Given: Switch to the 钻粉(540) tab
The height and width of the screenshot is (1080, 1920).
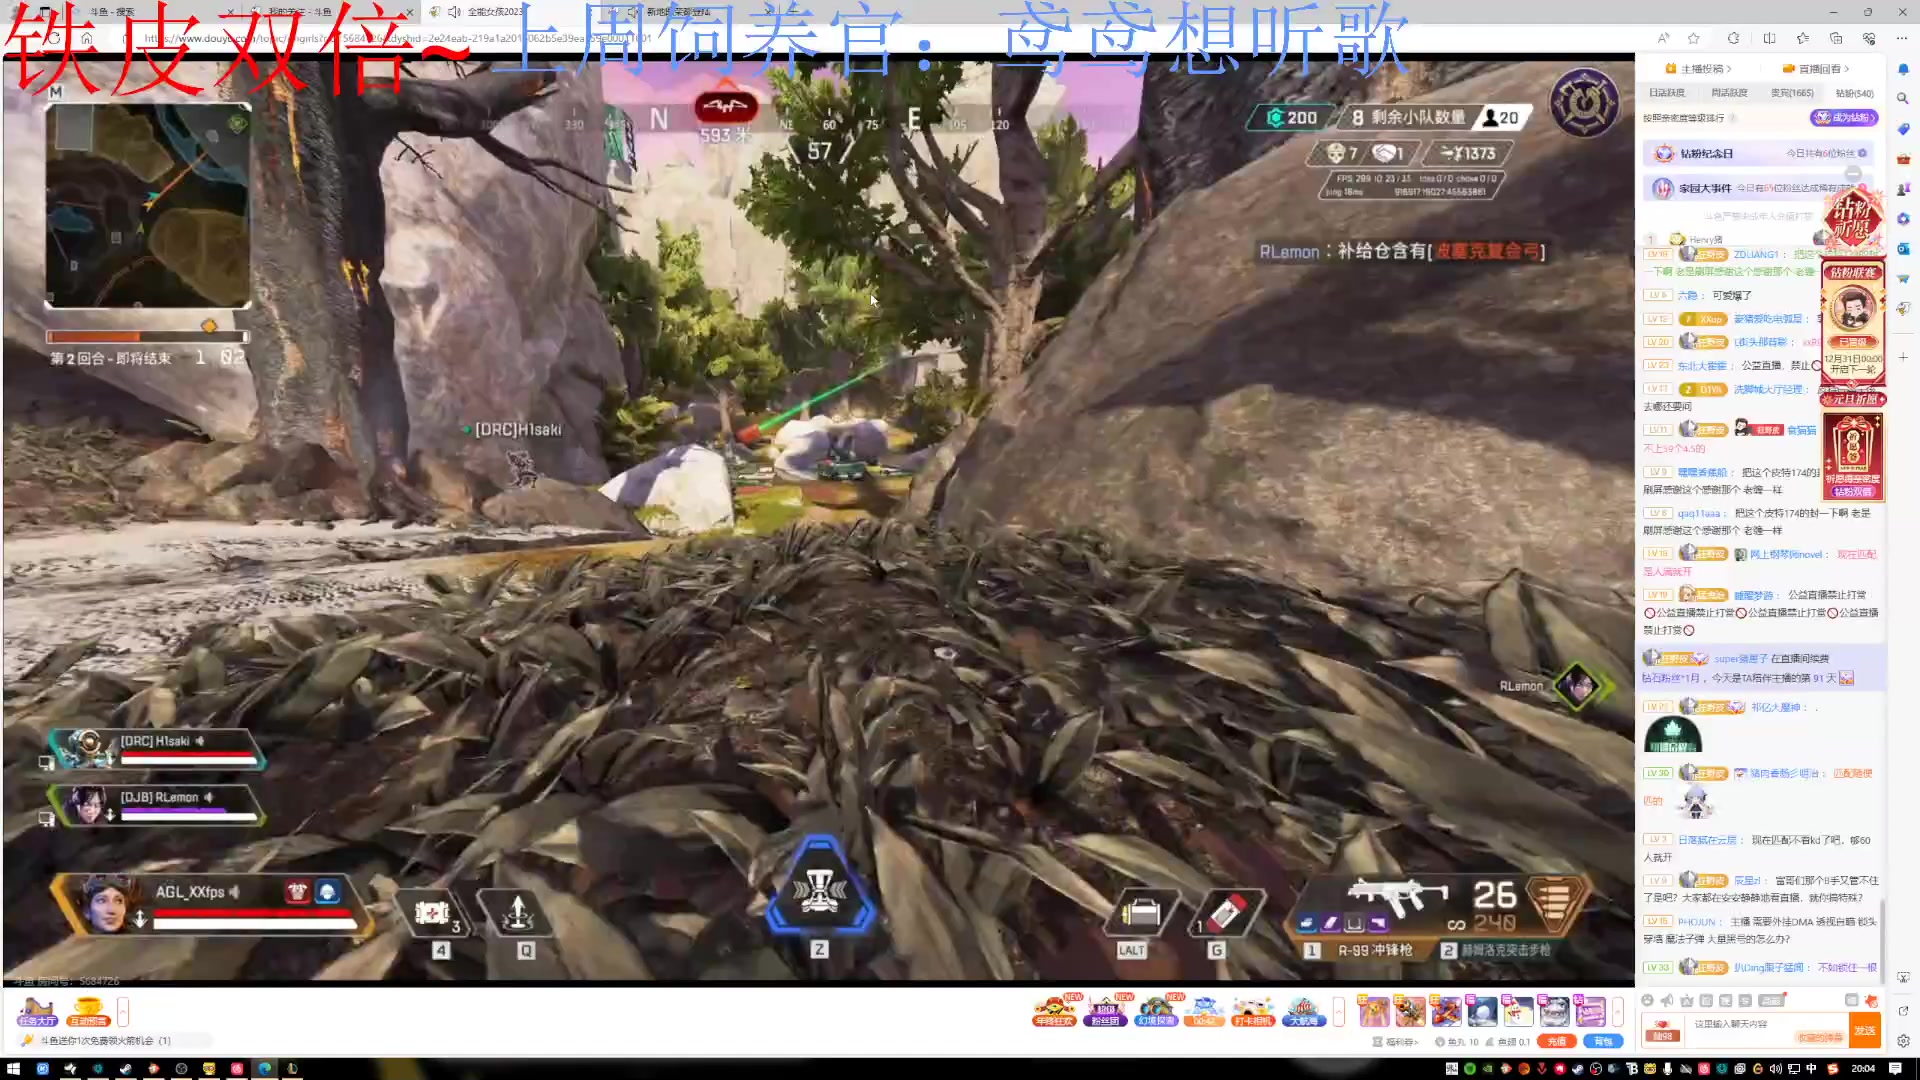Looking at the screenshot, I should [x=1855, y=93].
